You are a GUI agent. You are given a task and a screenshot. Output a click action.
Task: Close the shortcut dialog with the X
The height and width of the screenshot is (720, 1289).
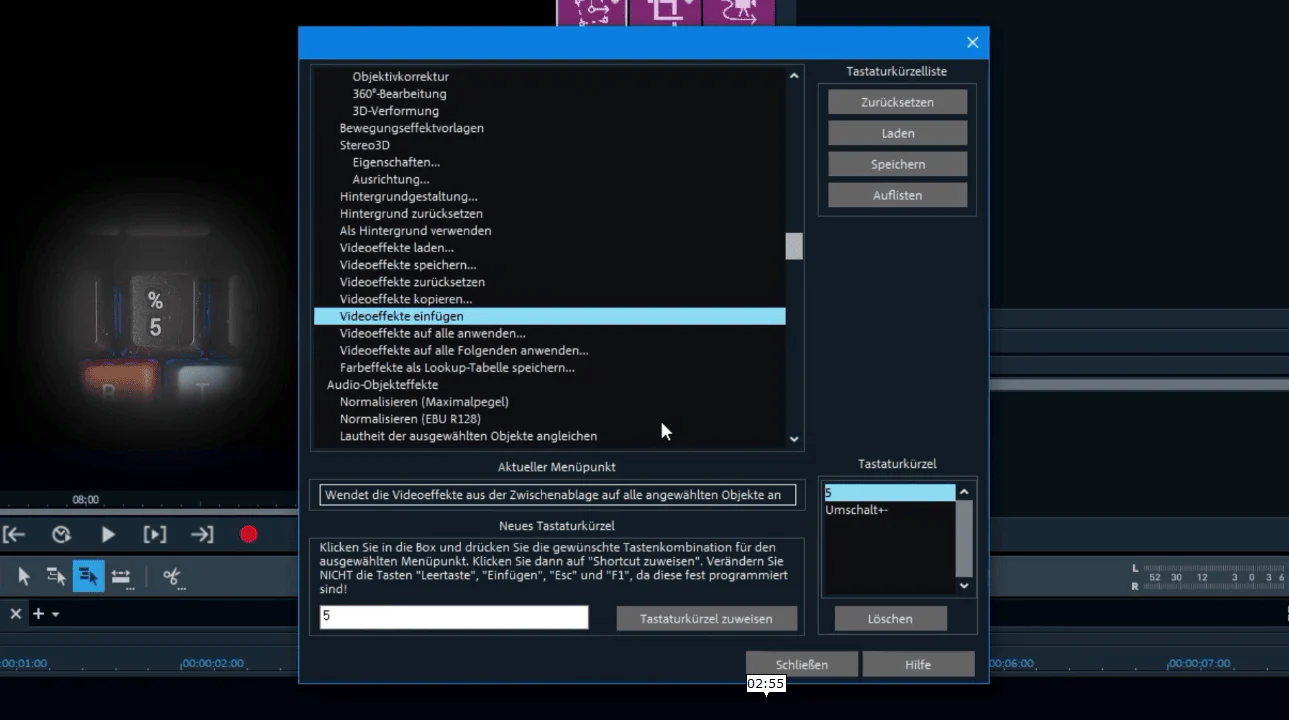pyautogui.click(x=972, y=42)
